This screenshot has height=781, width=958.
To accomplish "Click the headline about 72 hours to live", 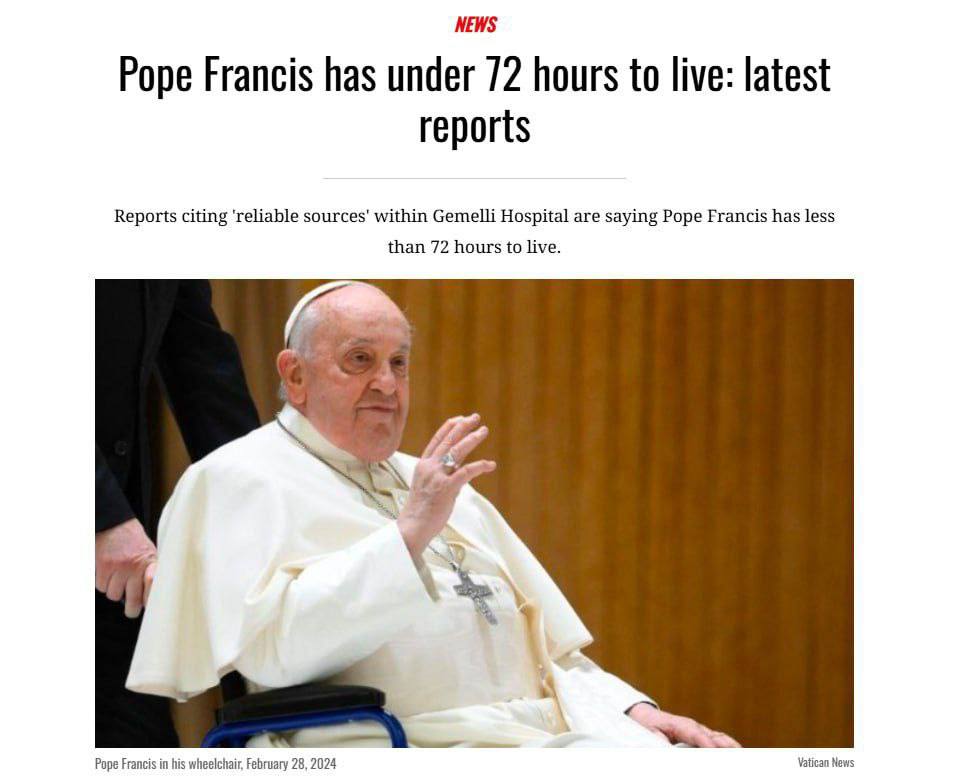I will [x=474, y=100].
